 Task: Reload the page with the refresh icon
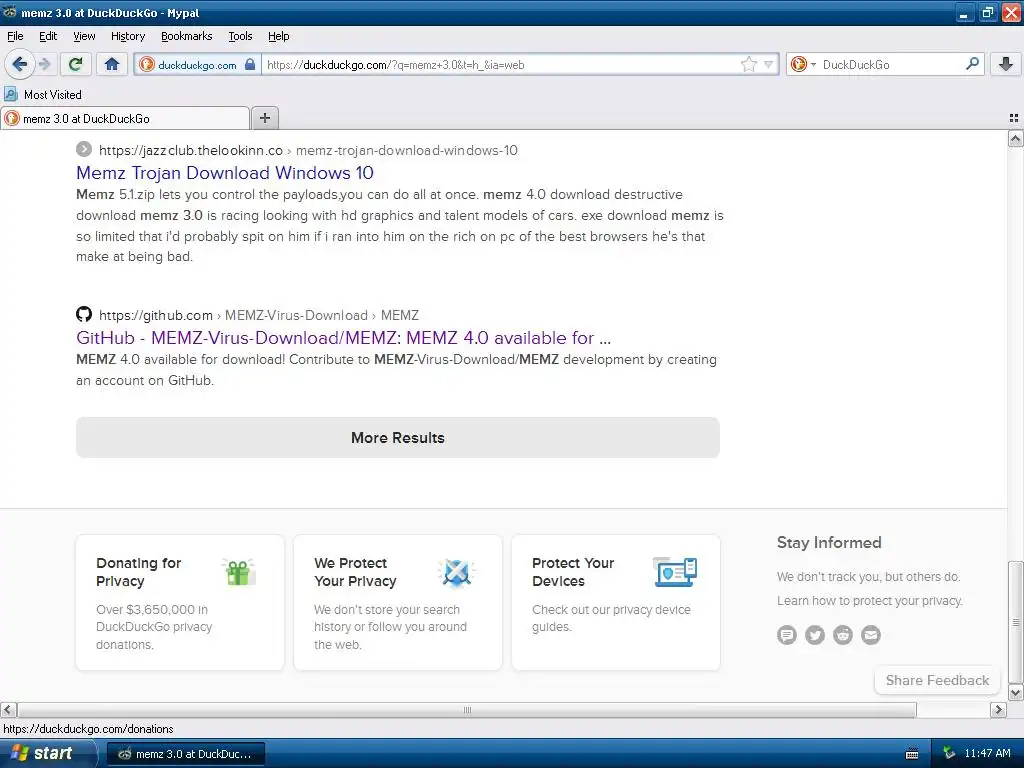[75, 64]
